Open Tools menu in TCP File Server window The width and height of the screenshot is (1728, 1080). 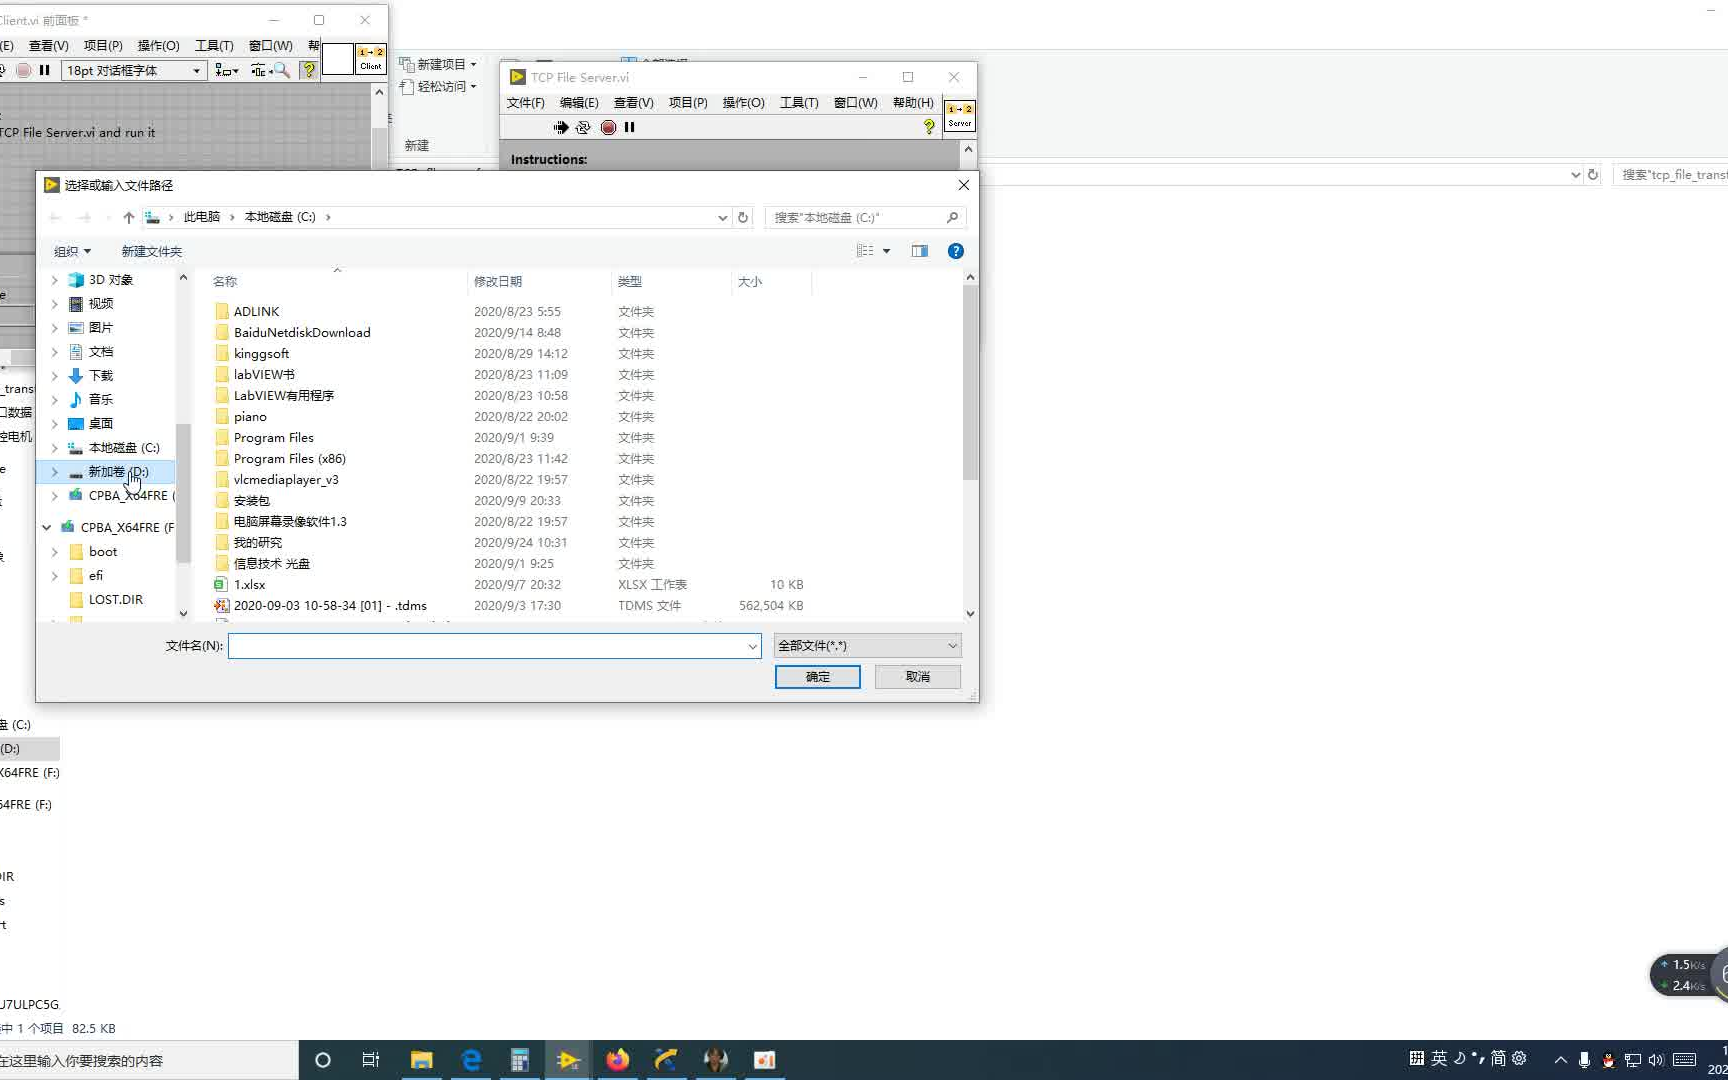(x=799, y=103)
